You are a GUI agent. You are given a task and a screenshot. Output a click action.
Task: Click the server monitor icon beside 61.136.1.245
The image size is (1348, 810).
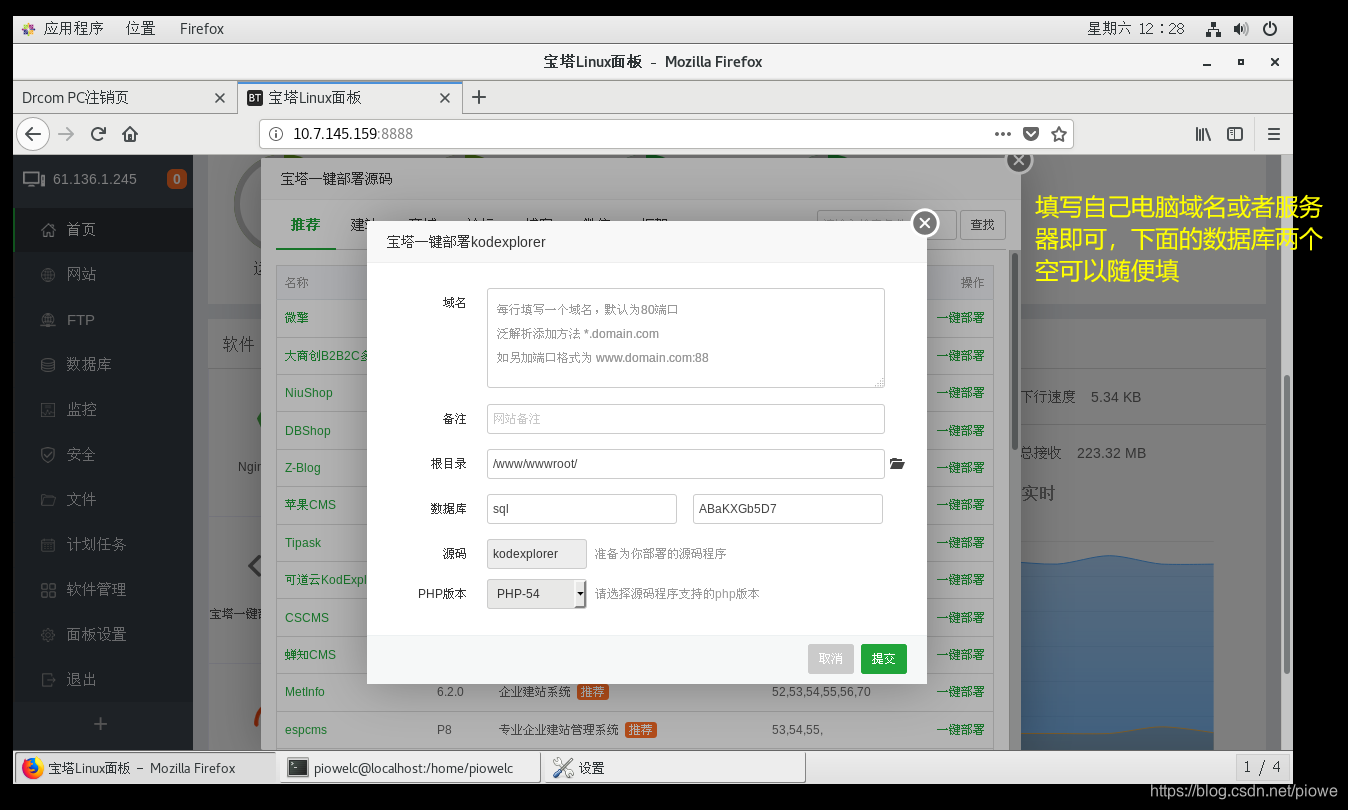pos(34,180)
